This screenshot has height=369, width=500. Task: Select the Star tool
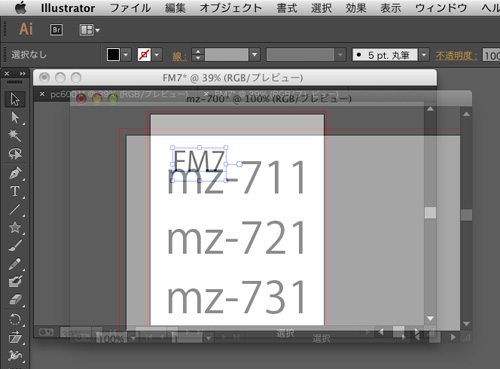point(15,227)
